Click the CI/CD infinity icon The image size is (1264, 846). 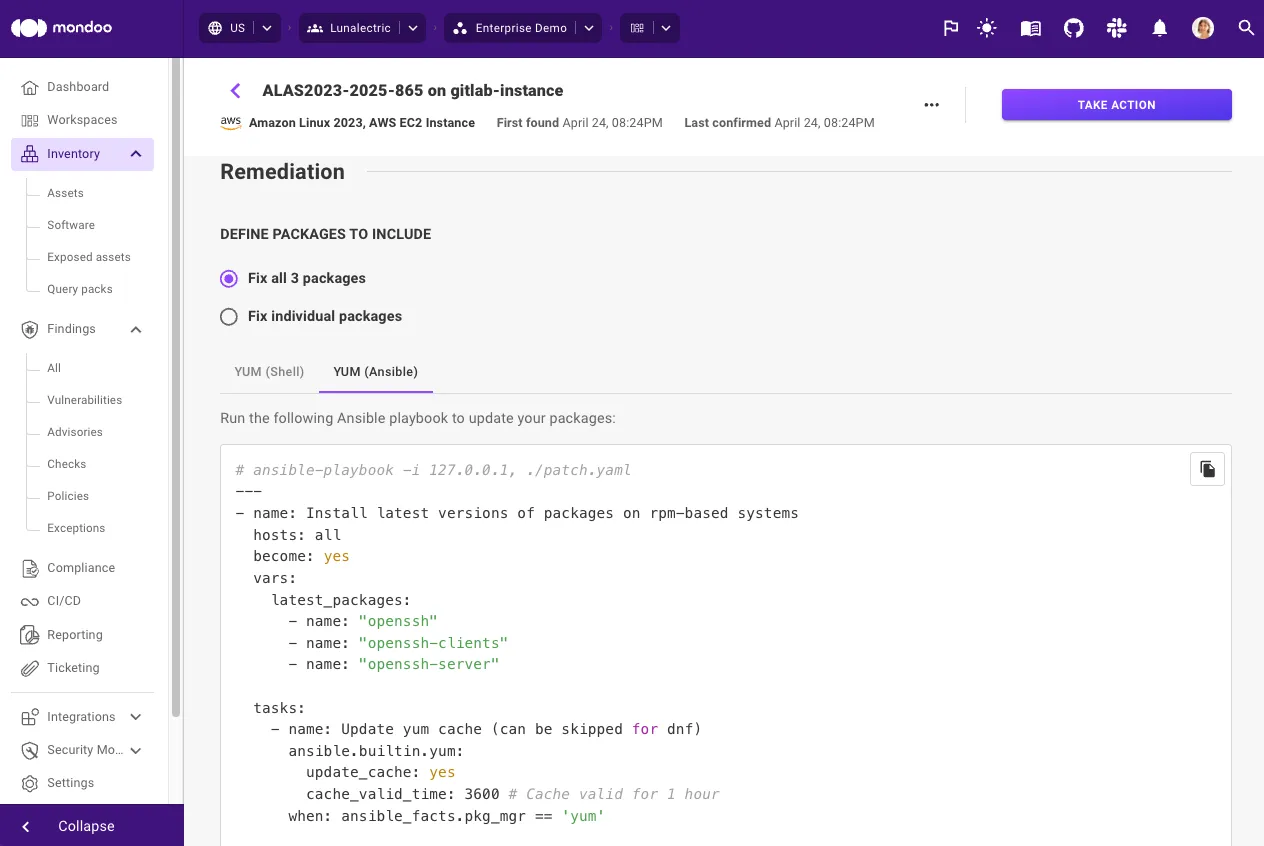point(30,601)
